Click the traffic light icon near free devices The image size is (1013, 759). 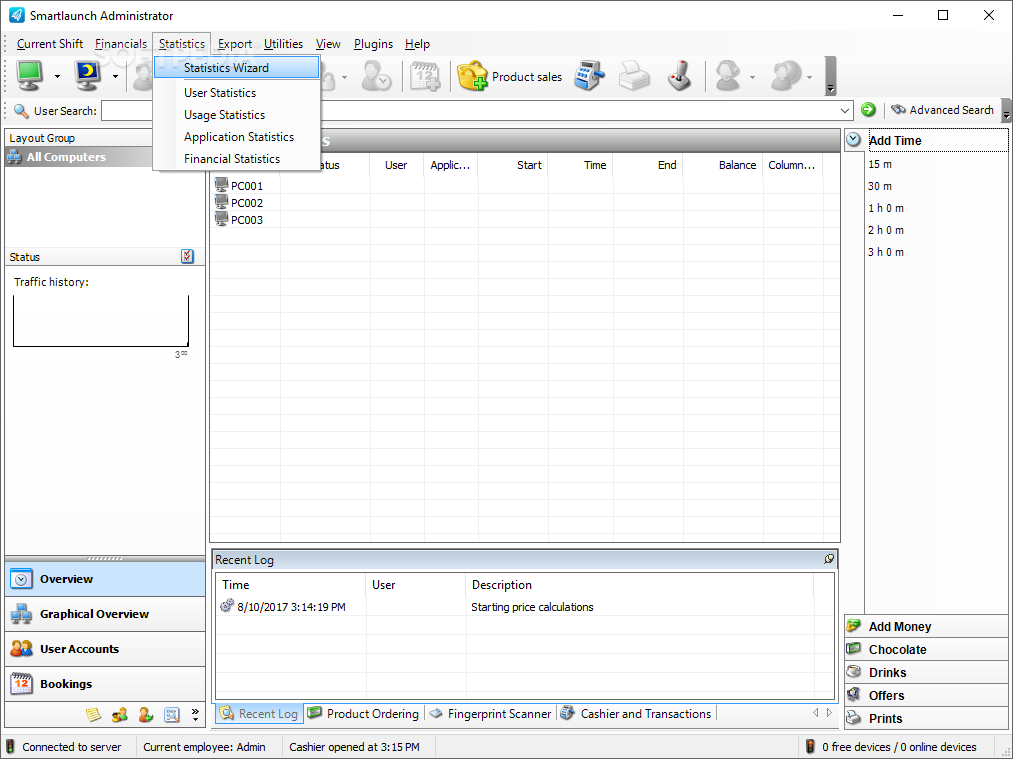[810, 747]
